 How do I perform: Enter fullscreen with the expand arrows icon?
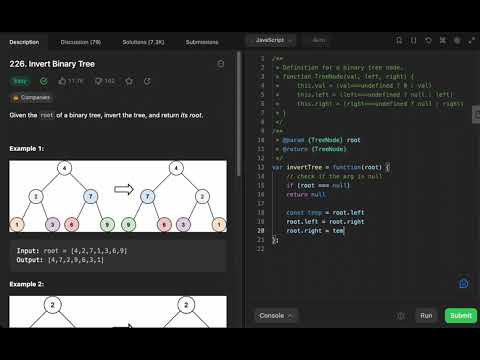pyautogui.click(x=472, y=40)
